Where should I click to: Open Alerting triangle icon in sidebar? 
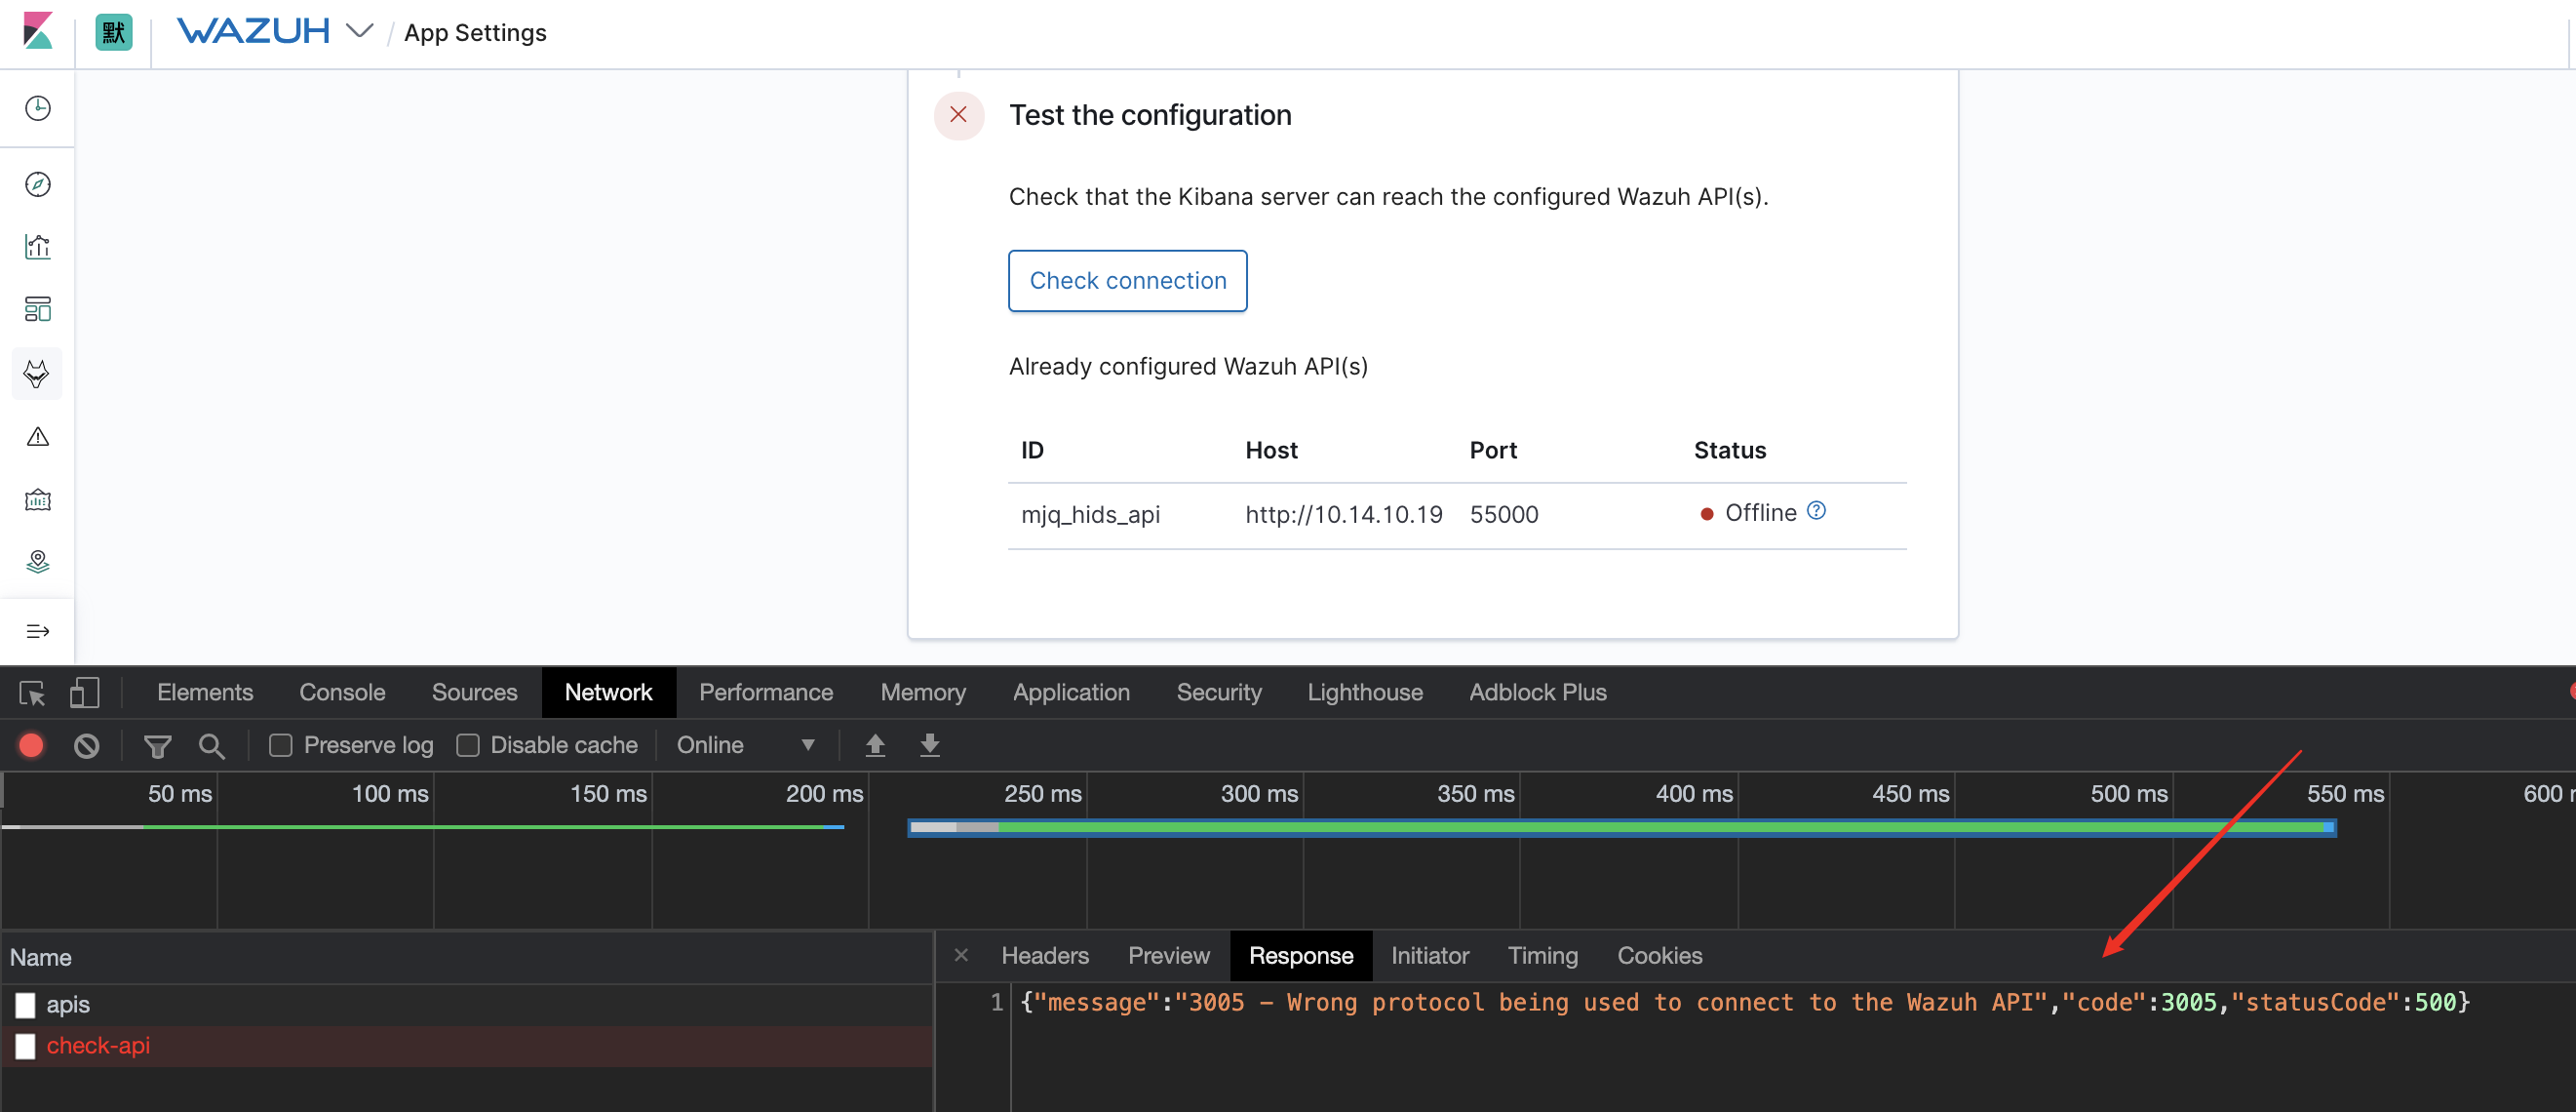(38, 437)
